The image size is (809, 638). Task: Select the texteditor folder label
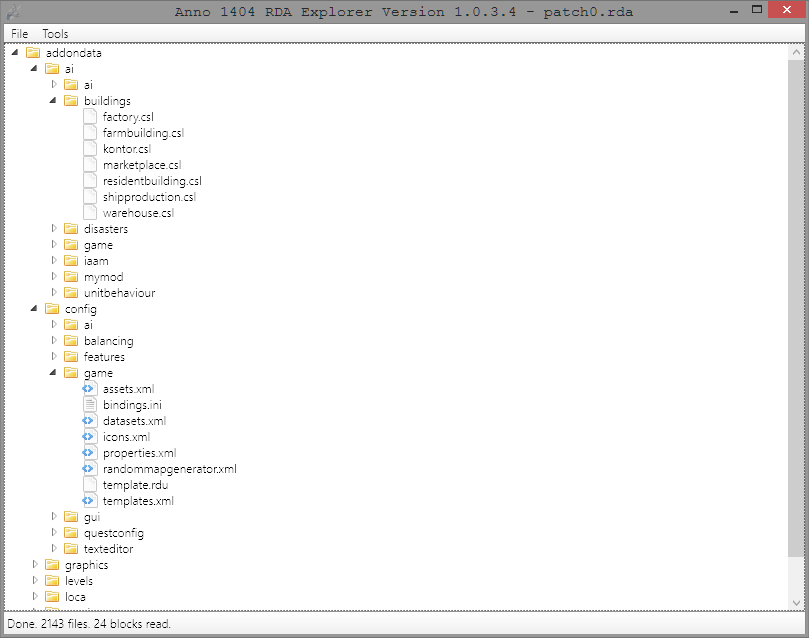click(108, 549)
